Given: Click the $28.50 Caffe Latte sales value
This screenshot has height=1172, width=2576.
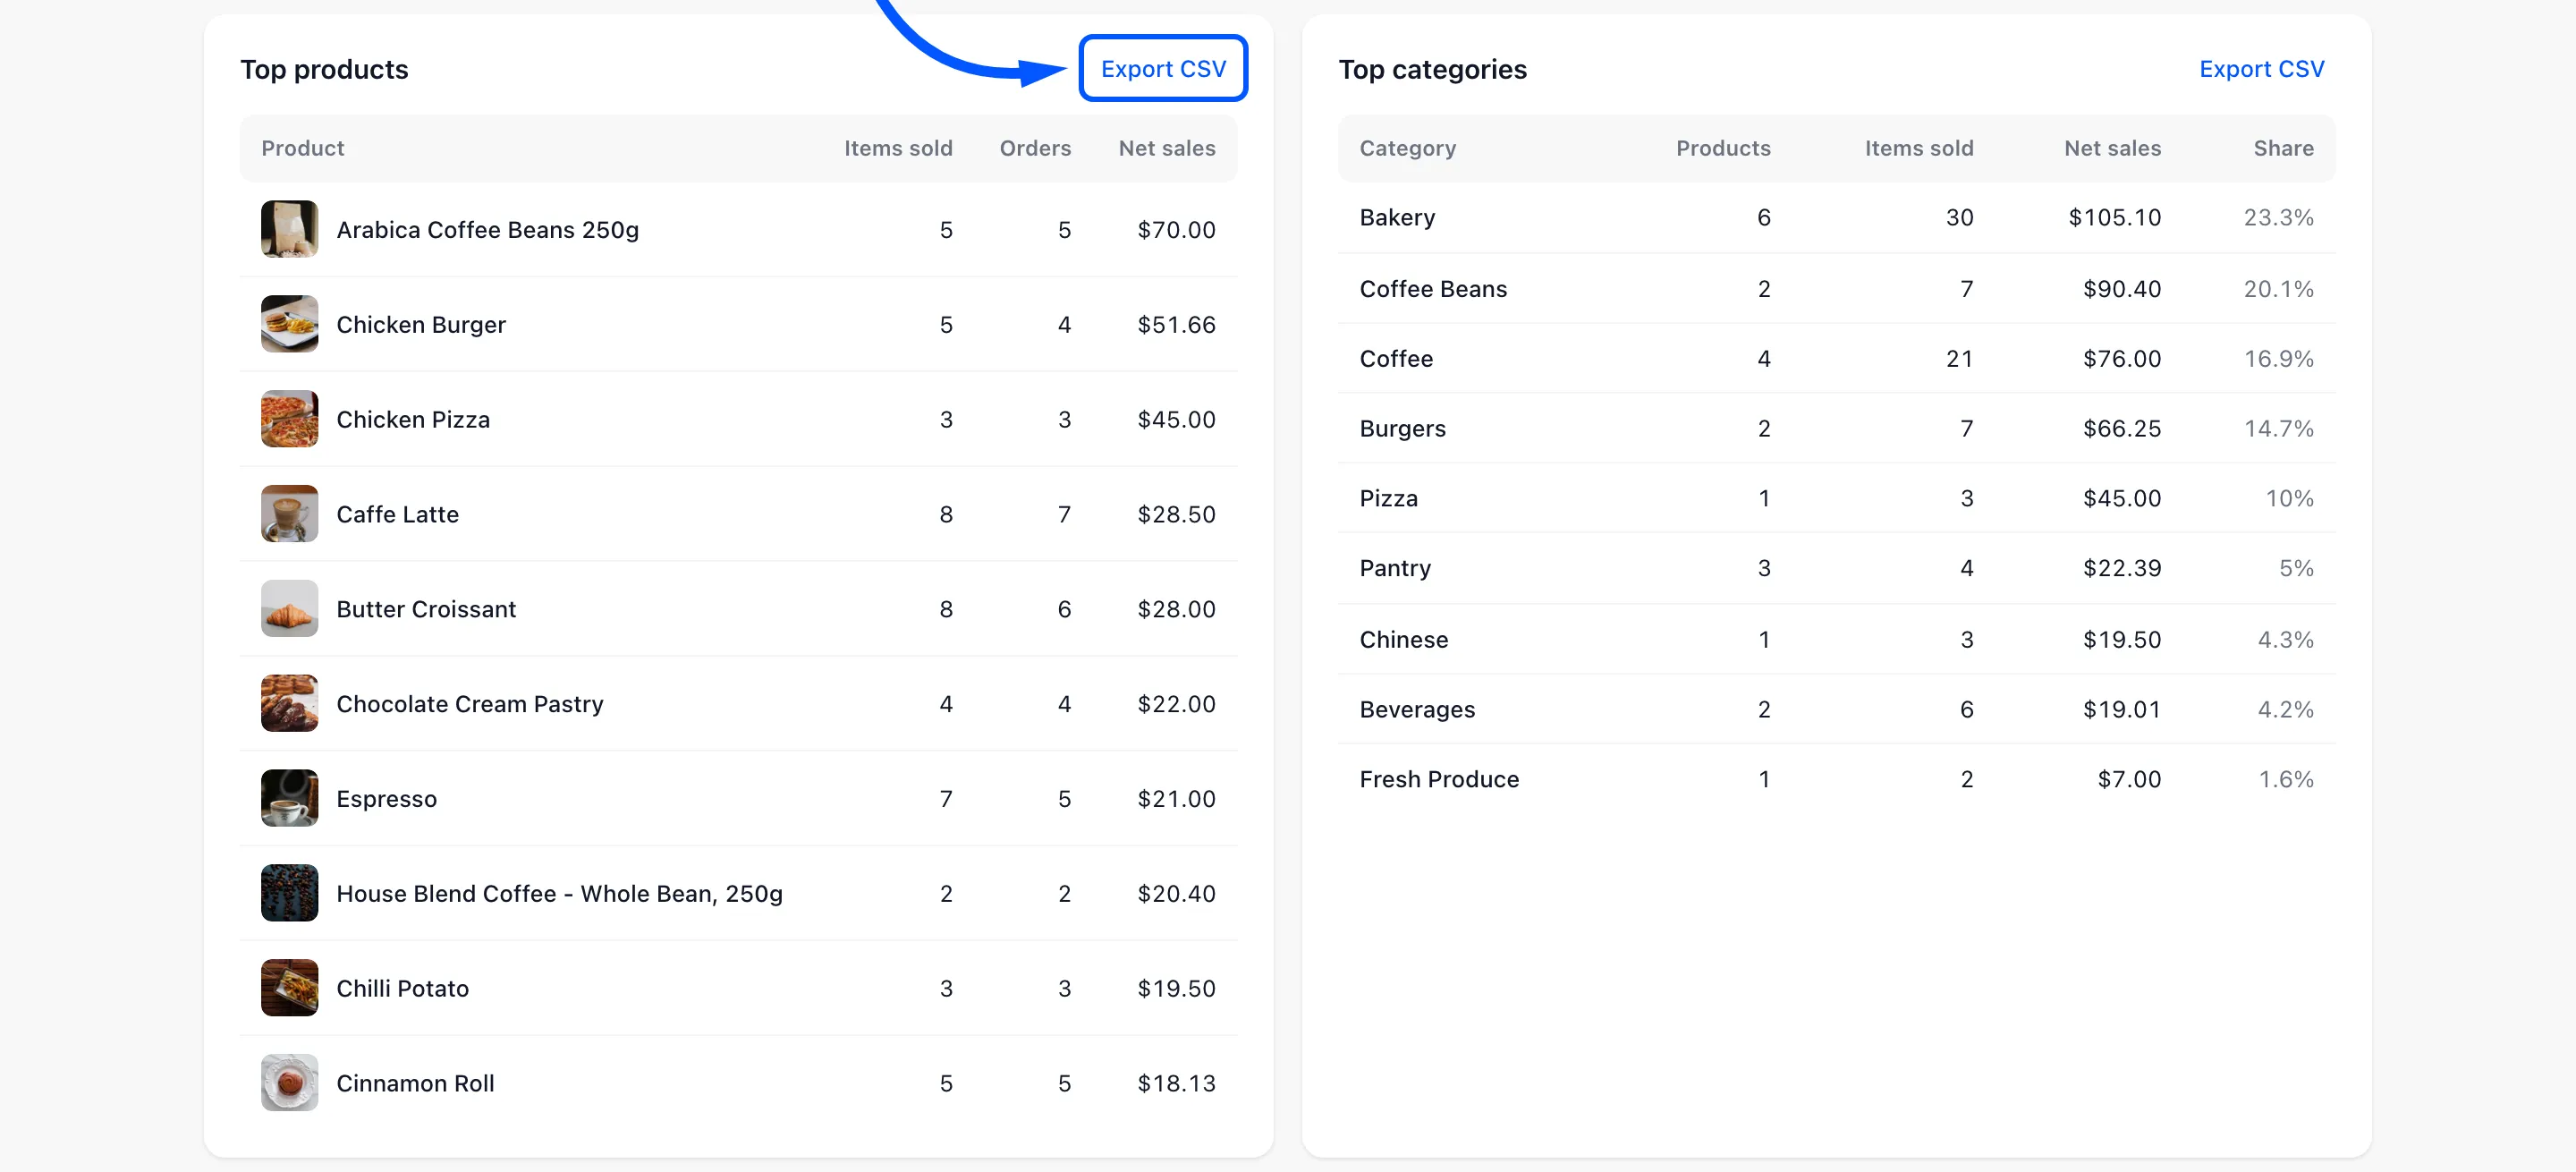Looking at the screenshot, I should pos(1176,515).
